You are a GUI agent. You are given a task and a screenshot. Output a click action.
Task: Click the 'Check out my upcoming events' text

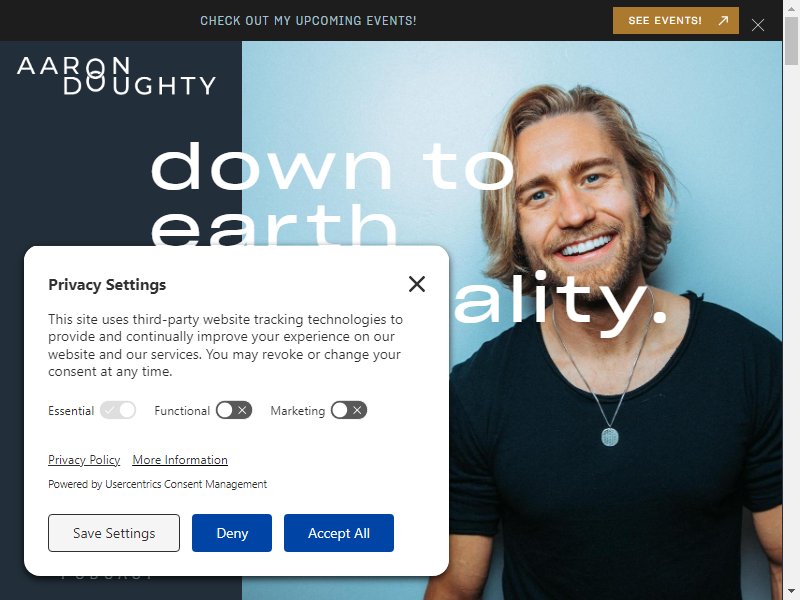308,21
